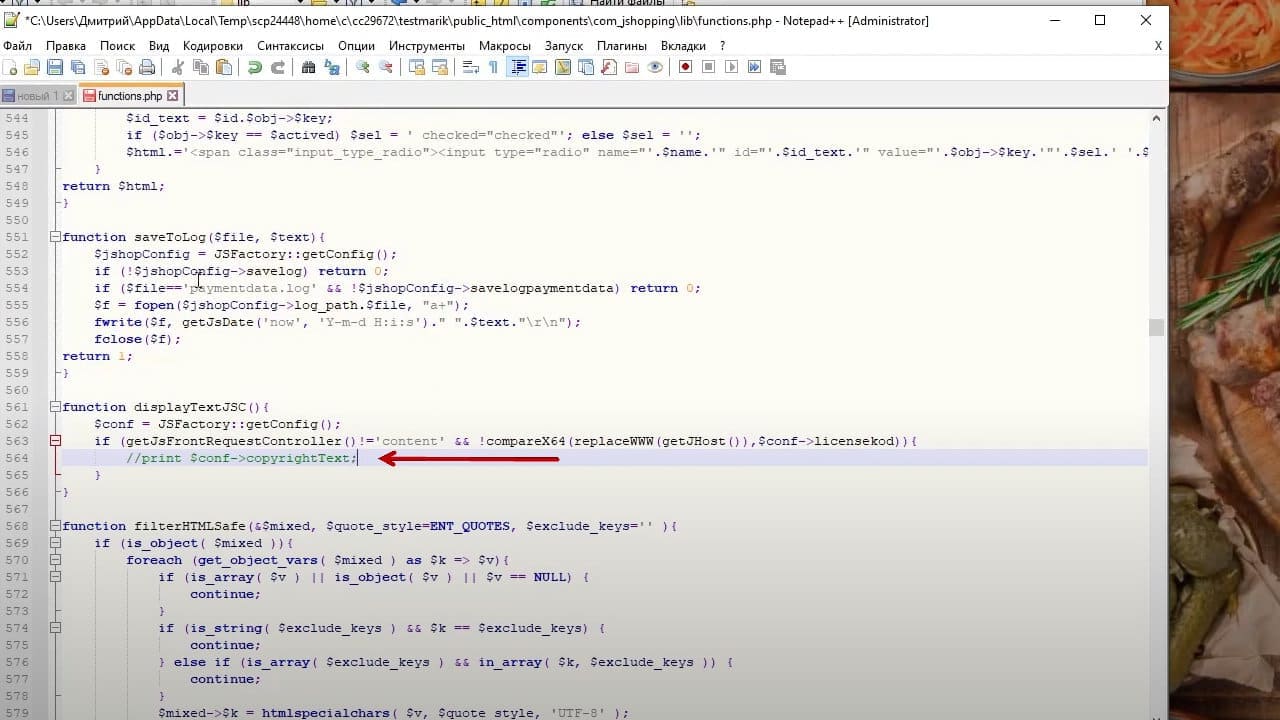This screenshot has width=1280, height=720.
Task: Toggle the indent guide toolbar button
Action: pyautogui.click(x=517, y=67)
